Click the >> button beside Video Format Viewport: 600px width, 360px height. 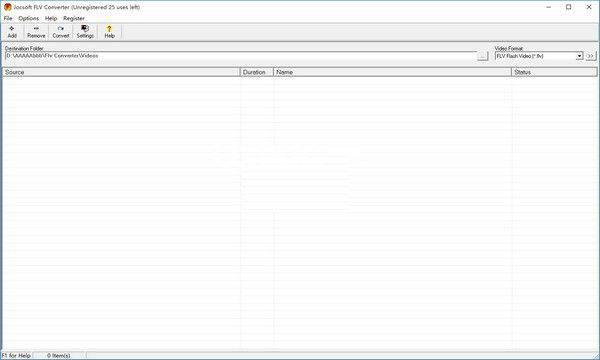click(x=590, y=56)
